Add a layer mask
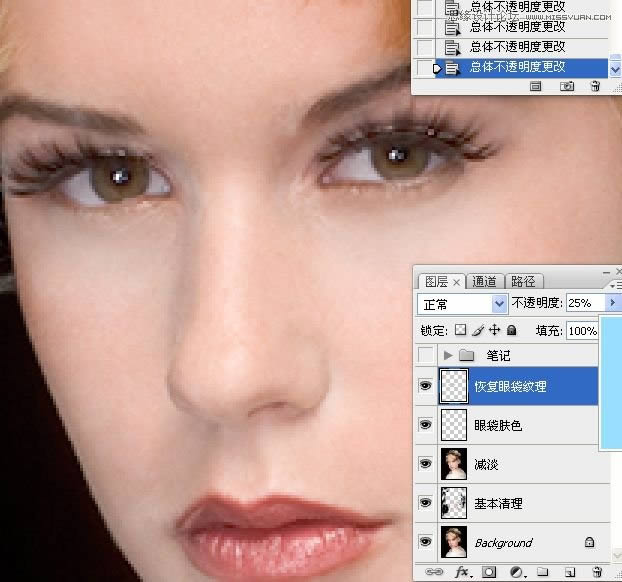This screenshot has width=622, height=582. (x=491, y=572)
